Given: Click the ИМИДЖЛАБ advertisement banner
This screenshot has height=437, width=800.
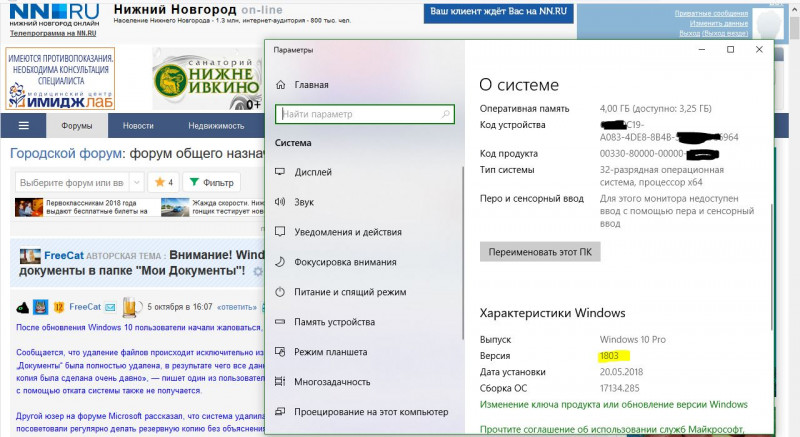Looking at the screenshot, I should click(x=60, y=79).
